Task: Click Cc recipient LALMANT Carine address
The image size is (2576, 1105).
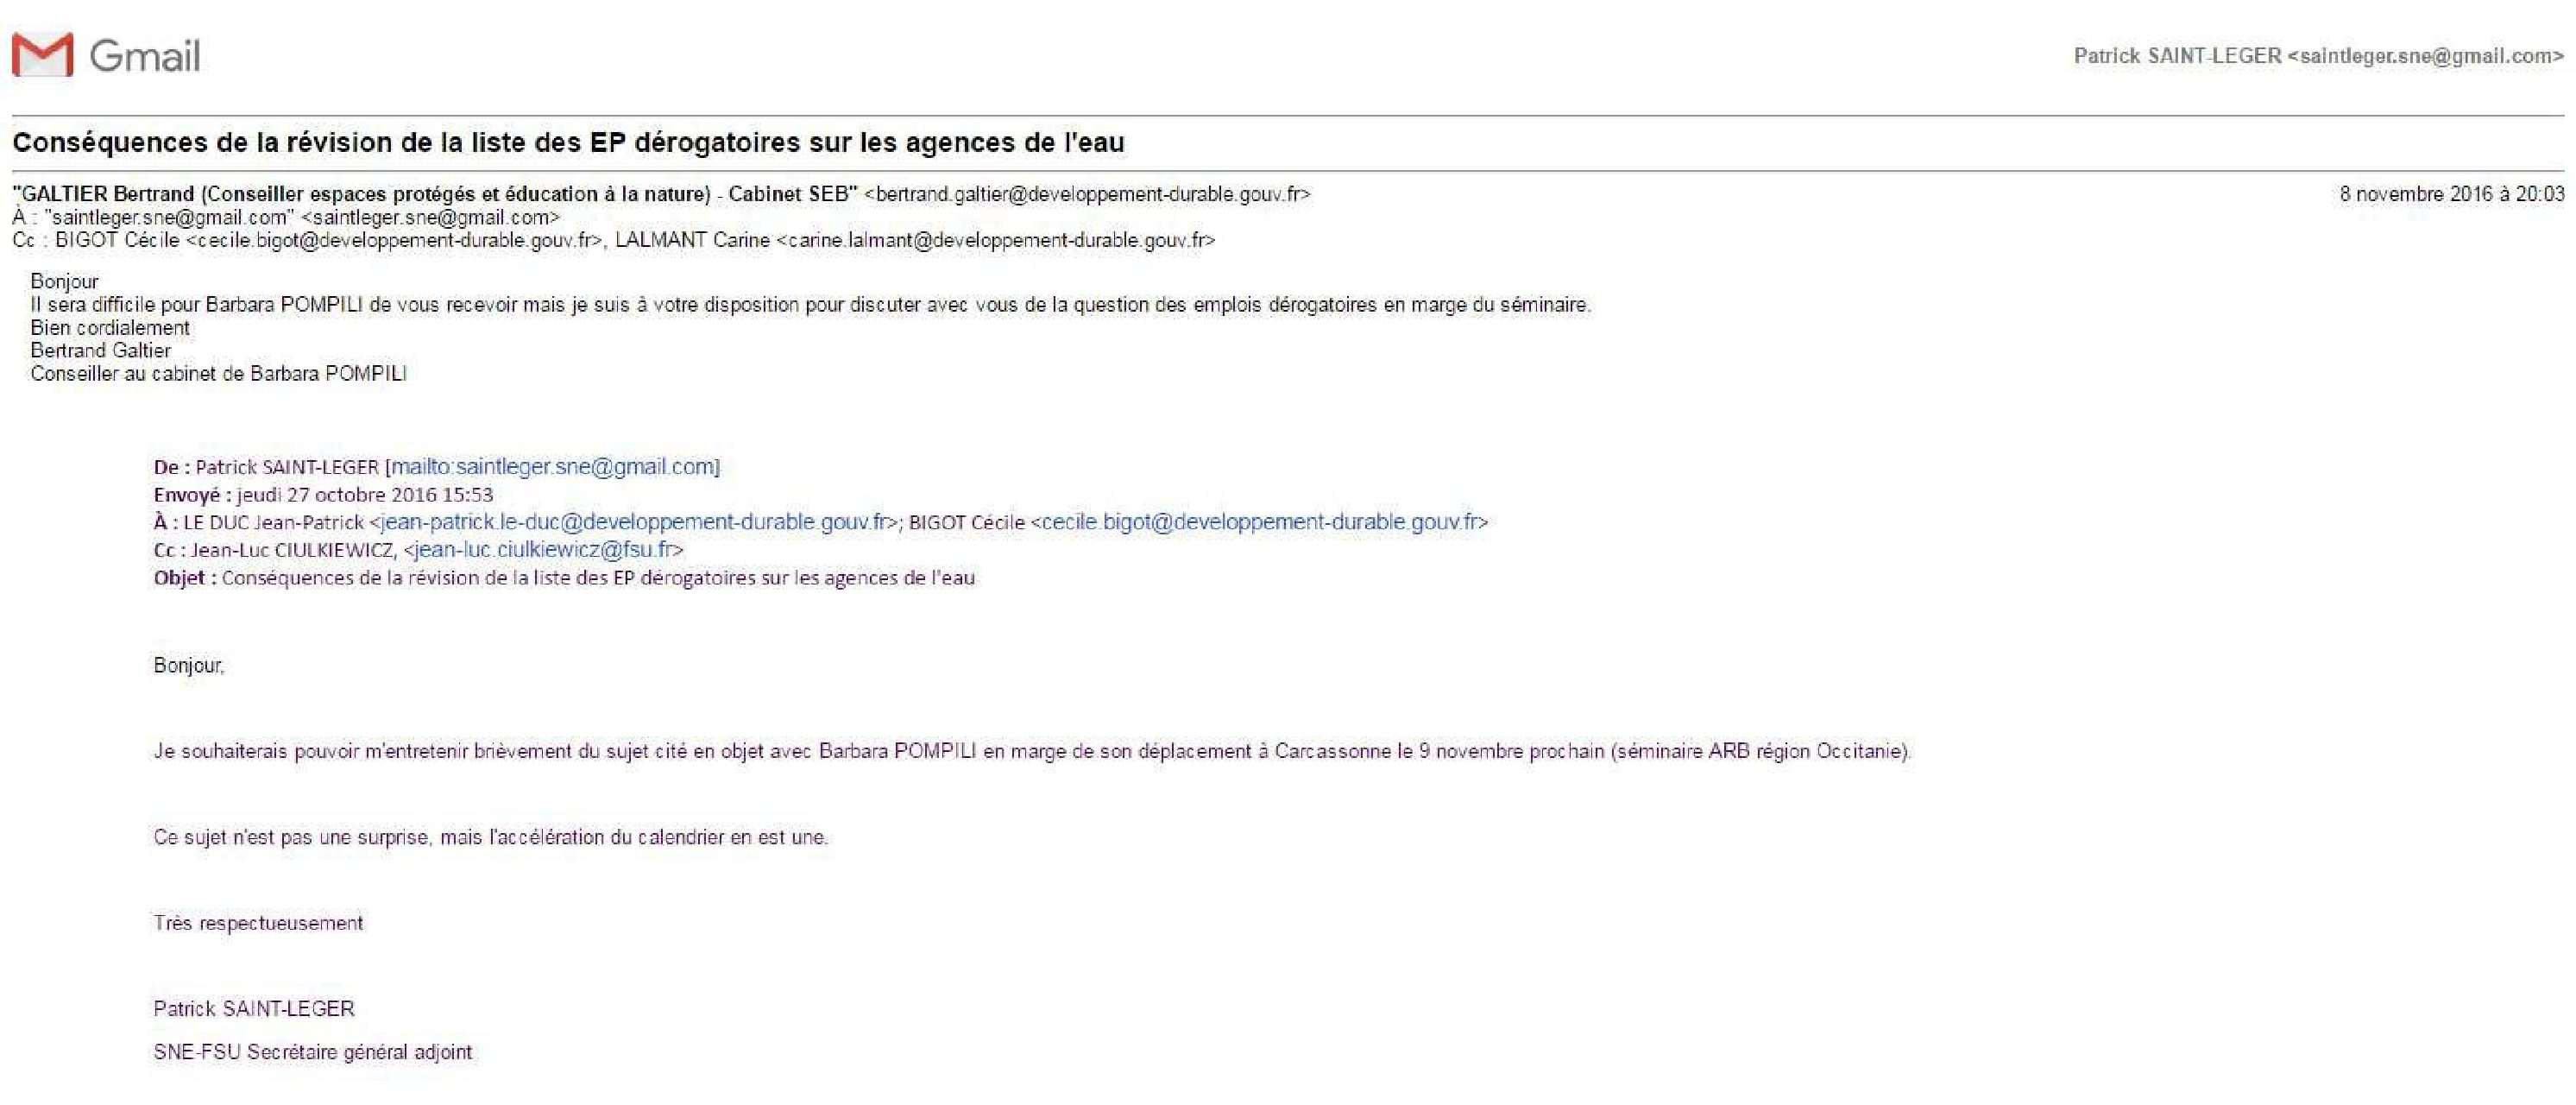Action: coord(915,240)
